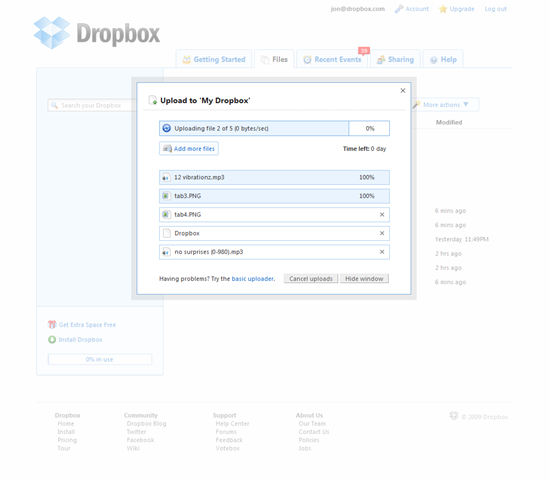The height and width of the screenshot is (480, 549).
Task: Open the Twitter footer link
Action: tap(136, 432)
